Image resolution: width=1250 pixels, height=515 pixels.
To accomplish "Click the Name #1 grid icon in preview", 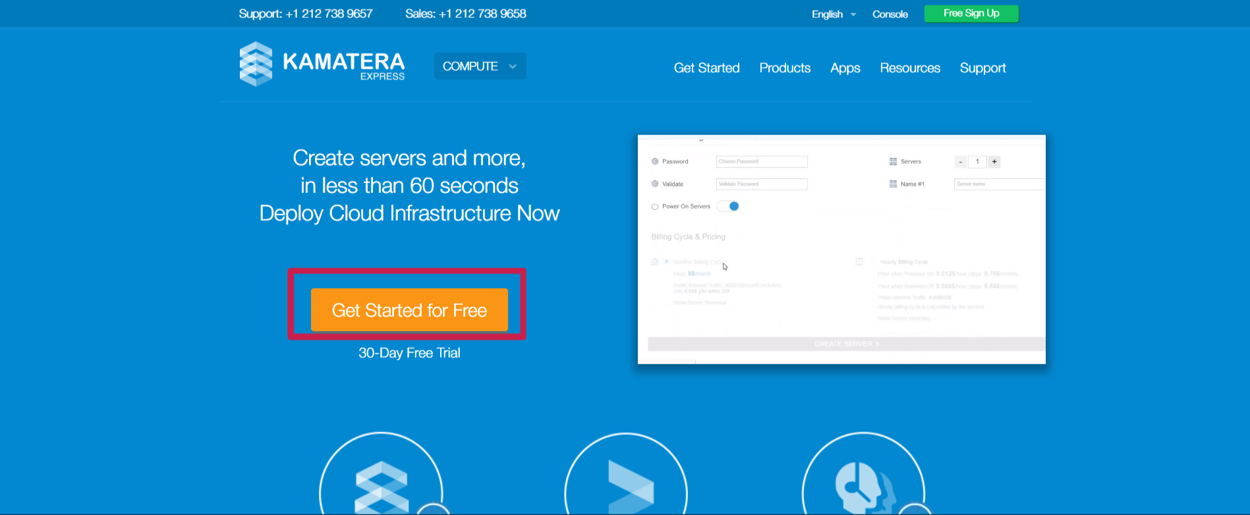I will pos(893,184).
